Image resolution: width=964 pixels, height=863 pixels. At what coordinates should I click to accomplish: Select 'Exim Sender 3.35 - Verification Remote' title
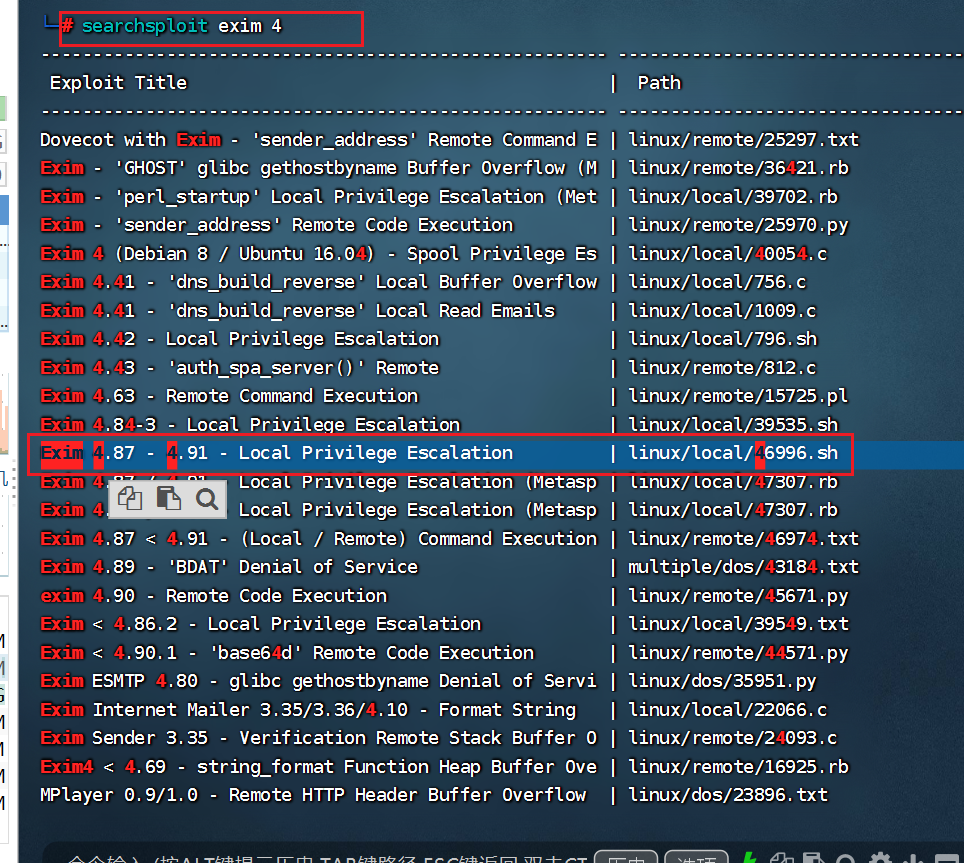pos(318,738)
